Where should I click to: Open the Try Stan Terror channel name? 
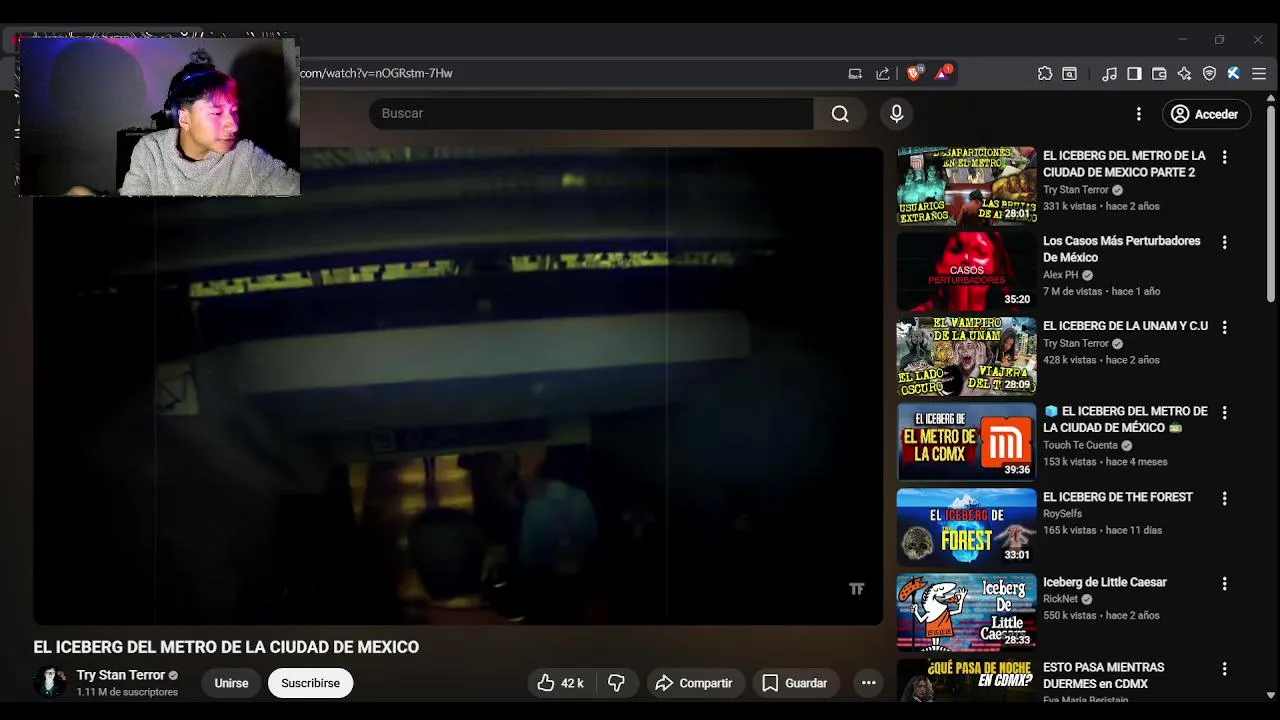point(121,675)
